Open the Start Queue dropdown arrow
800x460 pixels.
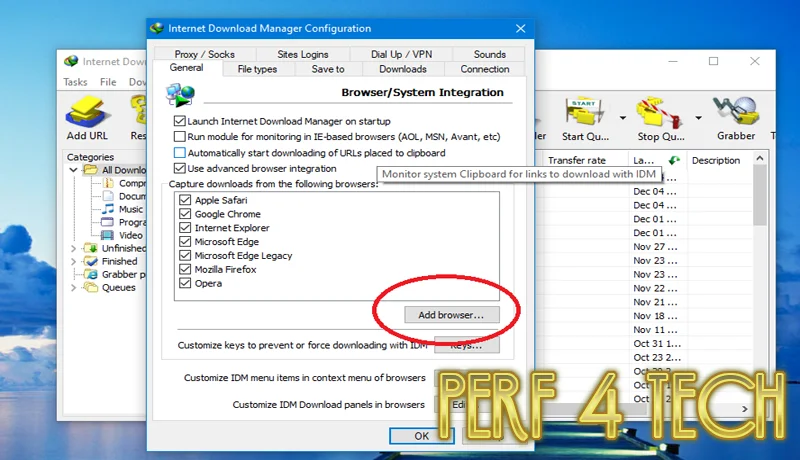(623, 118)
